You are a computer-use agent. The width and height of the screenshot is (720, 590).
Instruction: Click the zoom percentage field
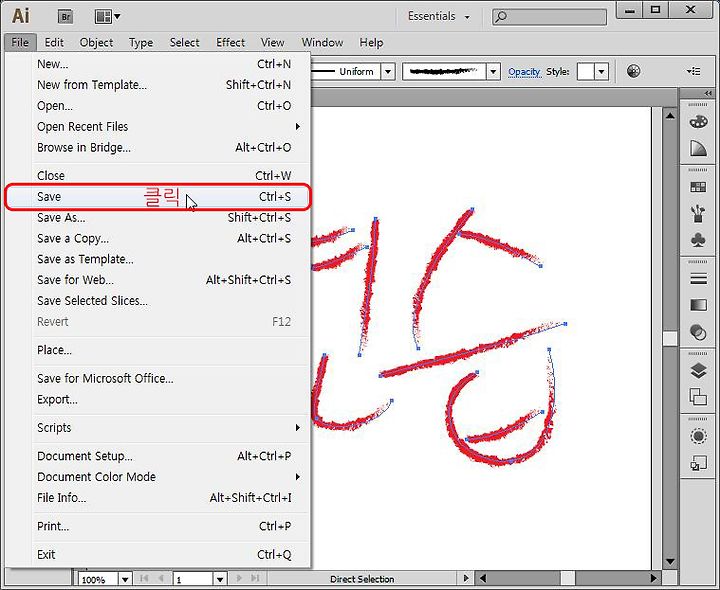pyautogui.click(x=99, y=579)
